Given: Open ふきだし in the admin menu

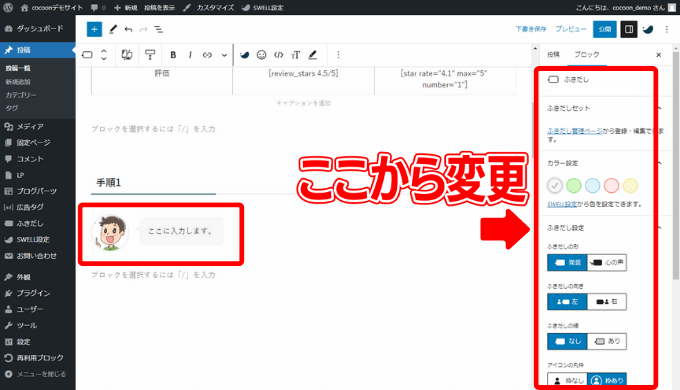Looking at the screenshot, I should click(x=38, y=223).
